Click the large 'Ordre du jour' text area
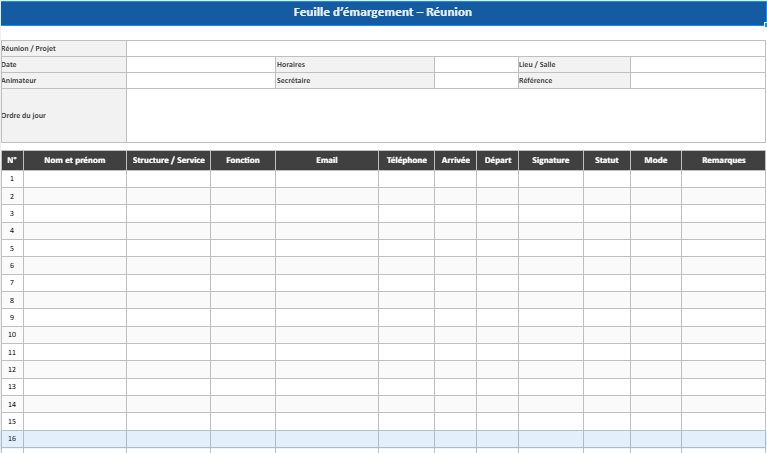This screenshot has height=453, width=767. pos(445,115)
